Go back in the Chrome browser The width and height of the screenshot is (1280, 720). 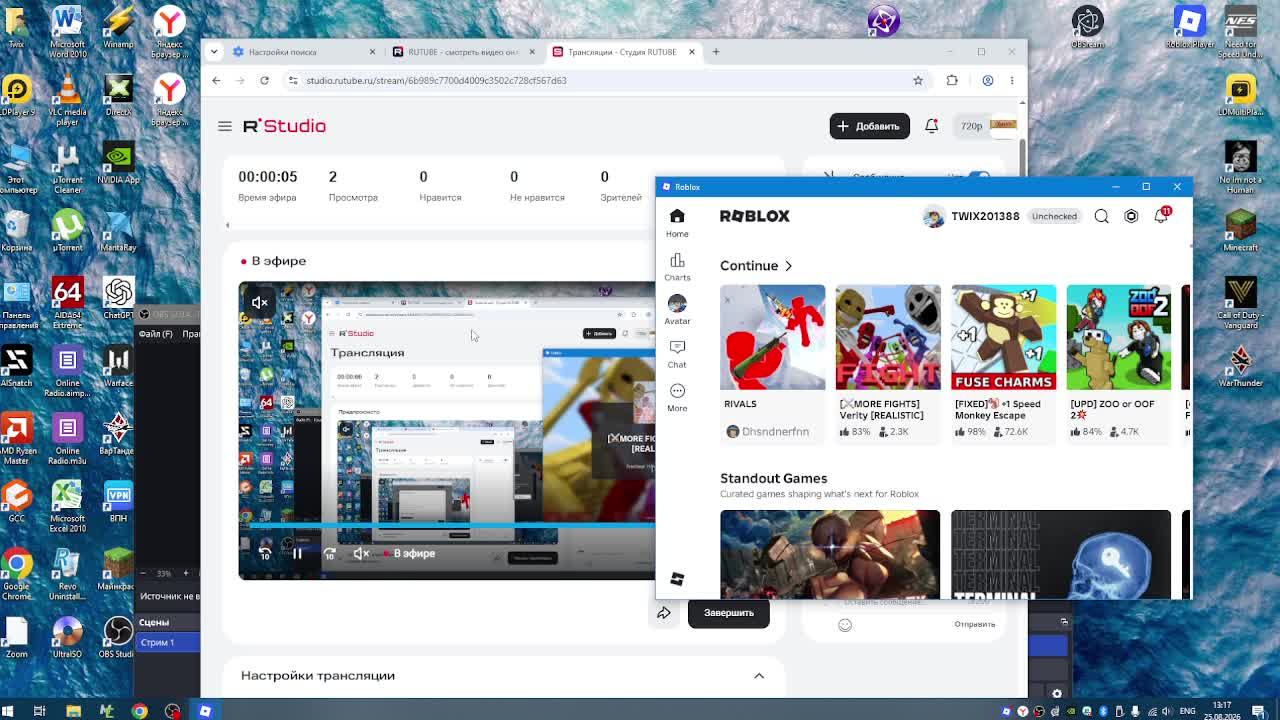coord(216,80)
